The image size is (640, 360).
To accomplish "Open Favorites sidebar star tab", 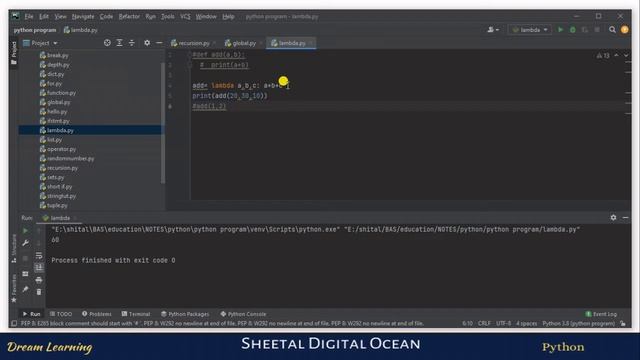I will [14, 288].
